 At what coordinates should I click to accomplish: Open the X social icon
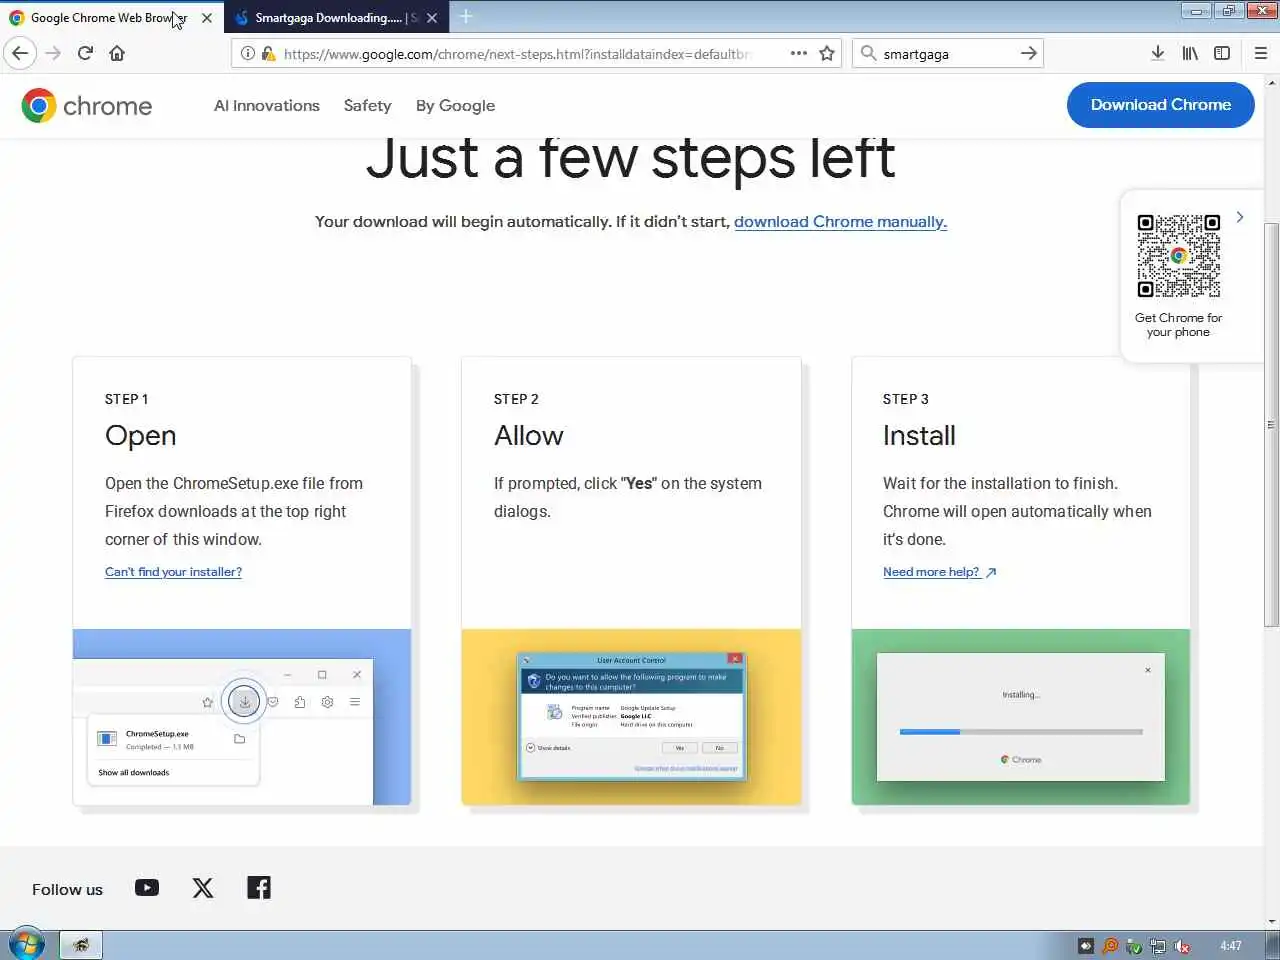click(x=203, y=888)
